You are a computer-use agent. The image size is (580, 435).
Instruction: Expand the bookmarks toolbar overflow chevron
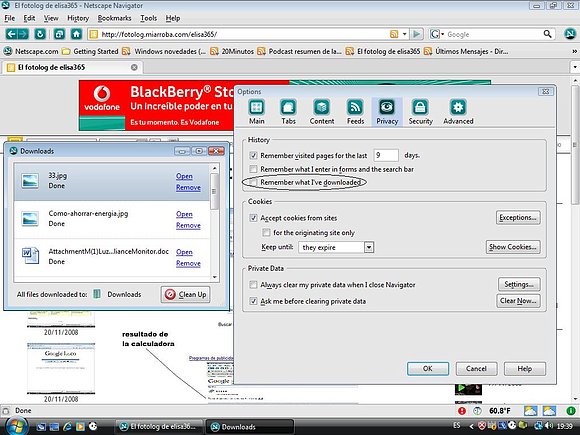click(574, 51)
